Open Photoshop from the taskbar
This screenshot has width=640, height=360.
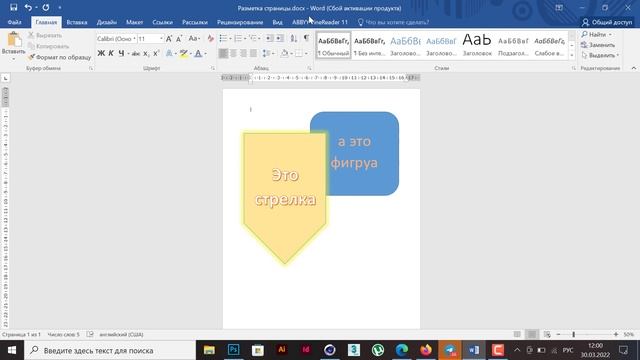(x=233, y=350)
